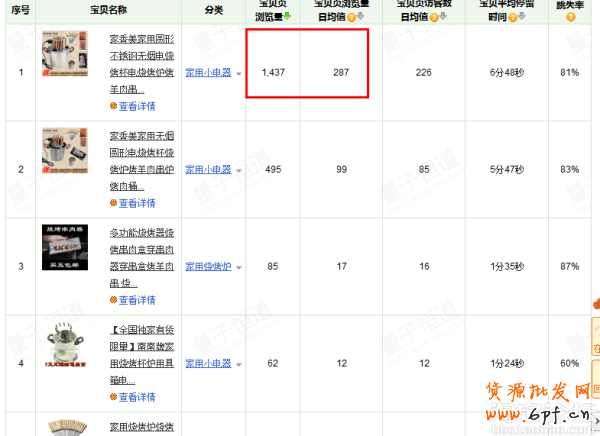This screenshot has height=436, width=600.
Task: Expand category dropdown arrow in row 2
Action: [x=239, y=171]
